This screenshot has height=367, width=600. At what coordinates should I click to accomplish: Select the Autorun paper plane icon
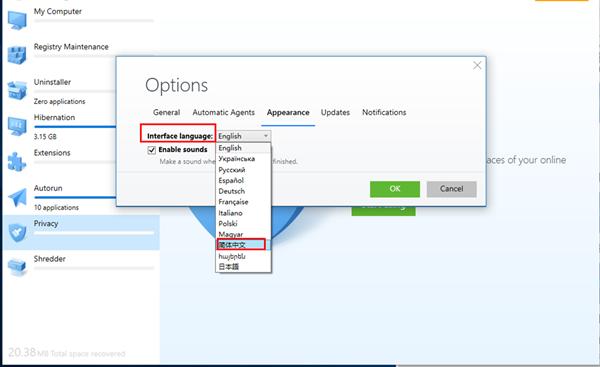(x=17, y=197)
